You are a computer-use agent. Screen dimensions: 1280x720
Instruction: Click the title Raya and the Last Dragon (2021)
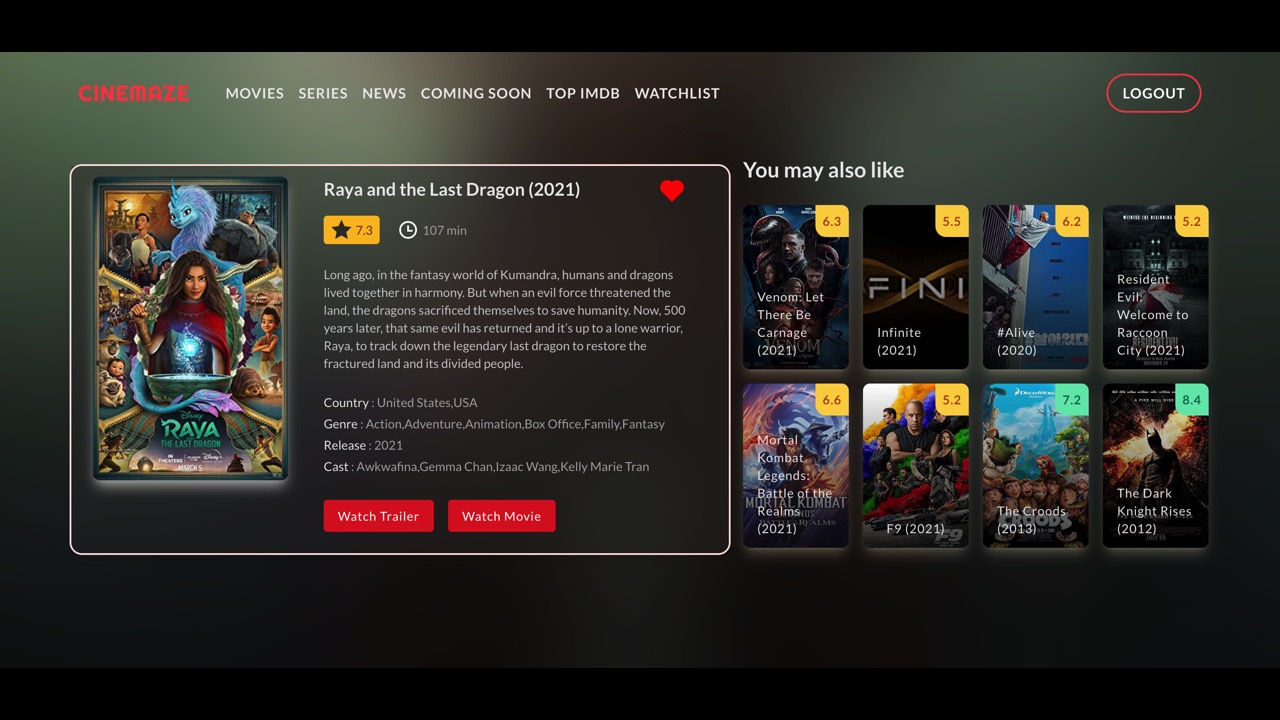452,189
